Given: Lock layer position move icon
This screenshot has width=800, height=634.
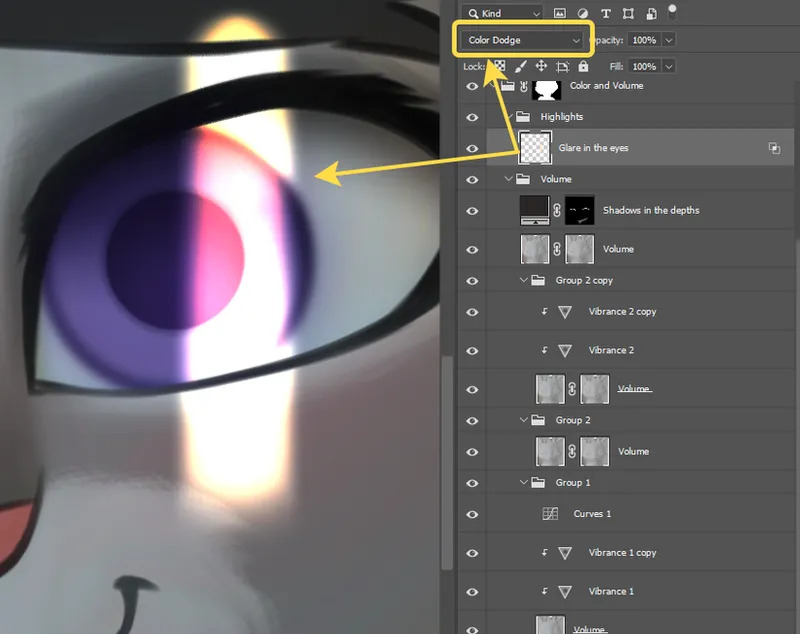Looking at the screenshot, I should point(541,66).
